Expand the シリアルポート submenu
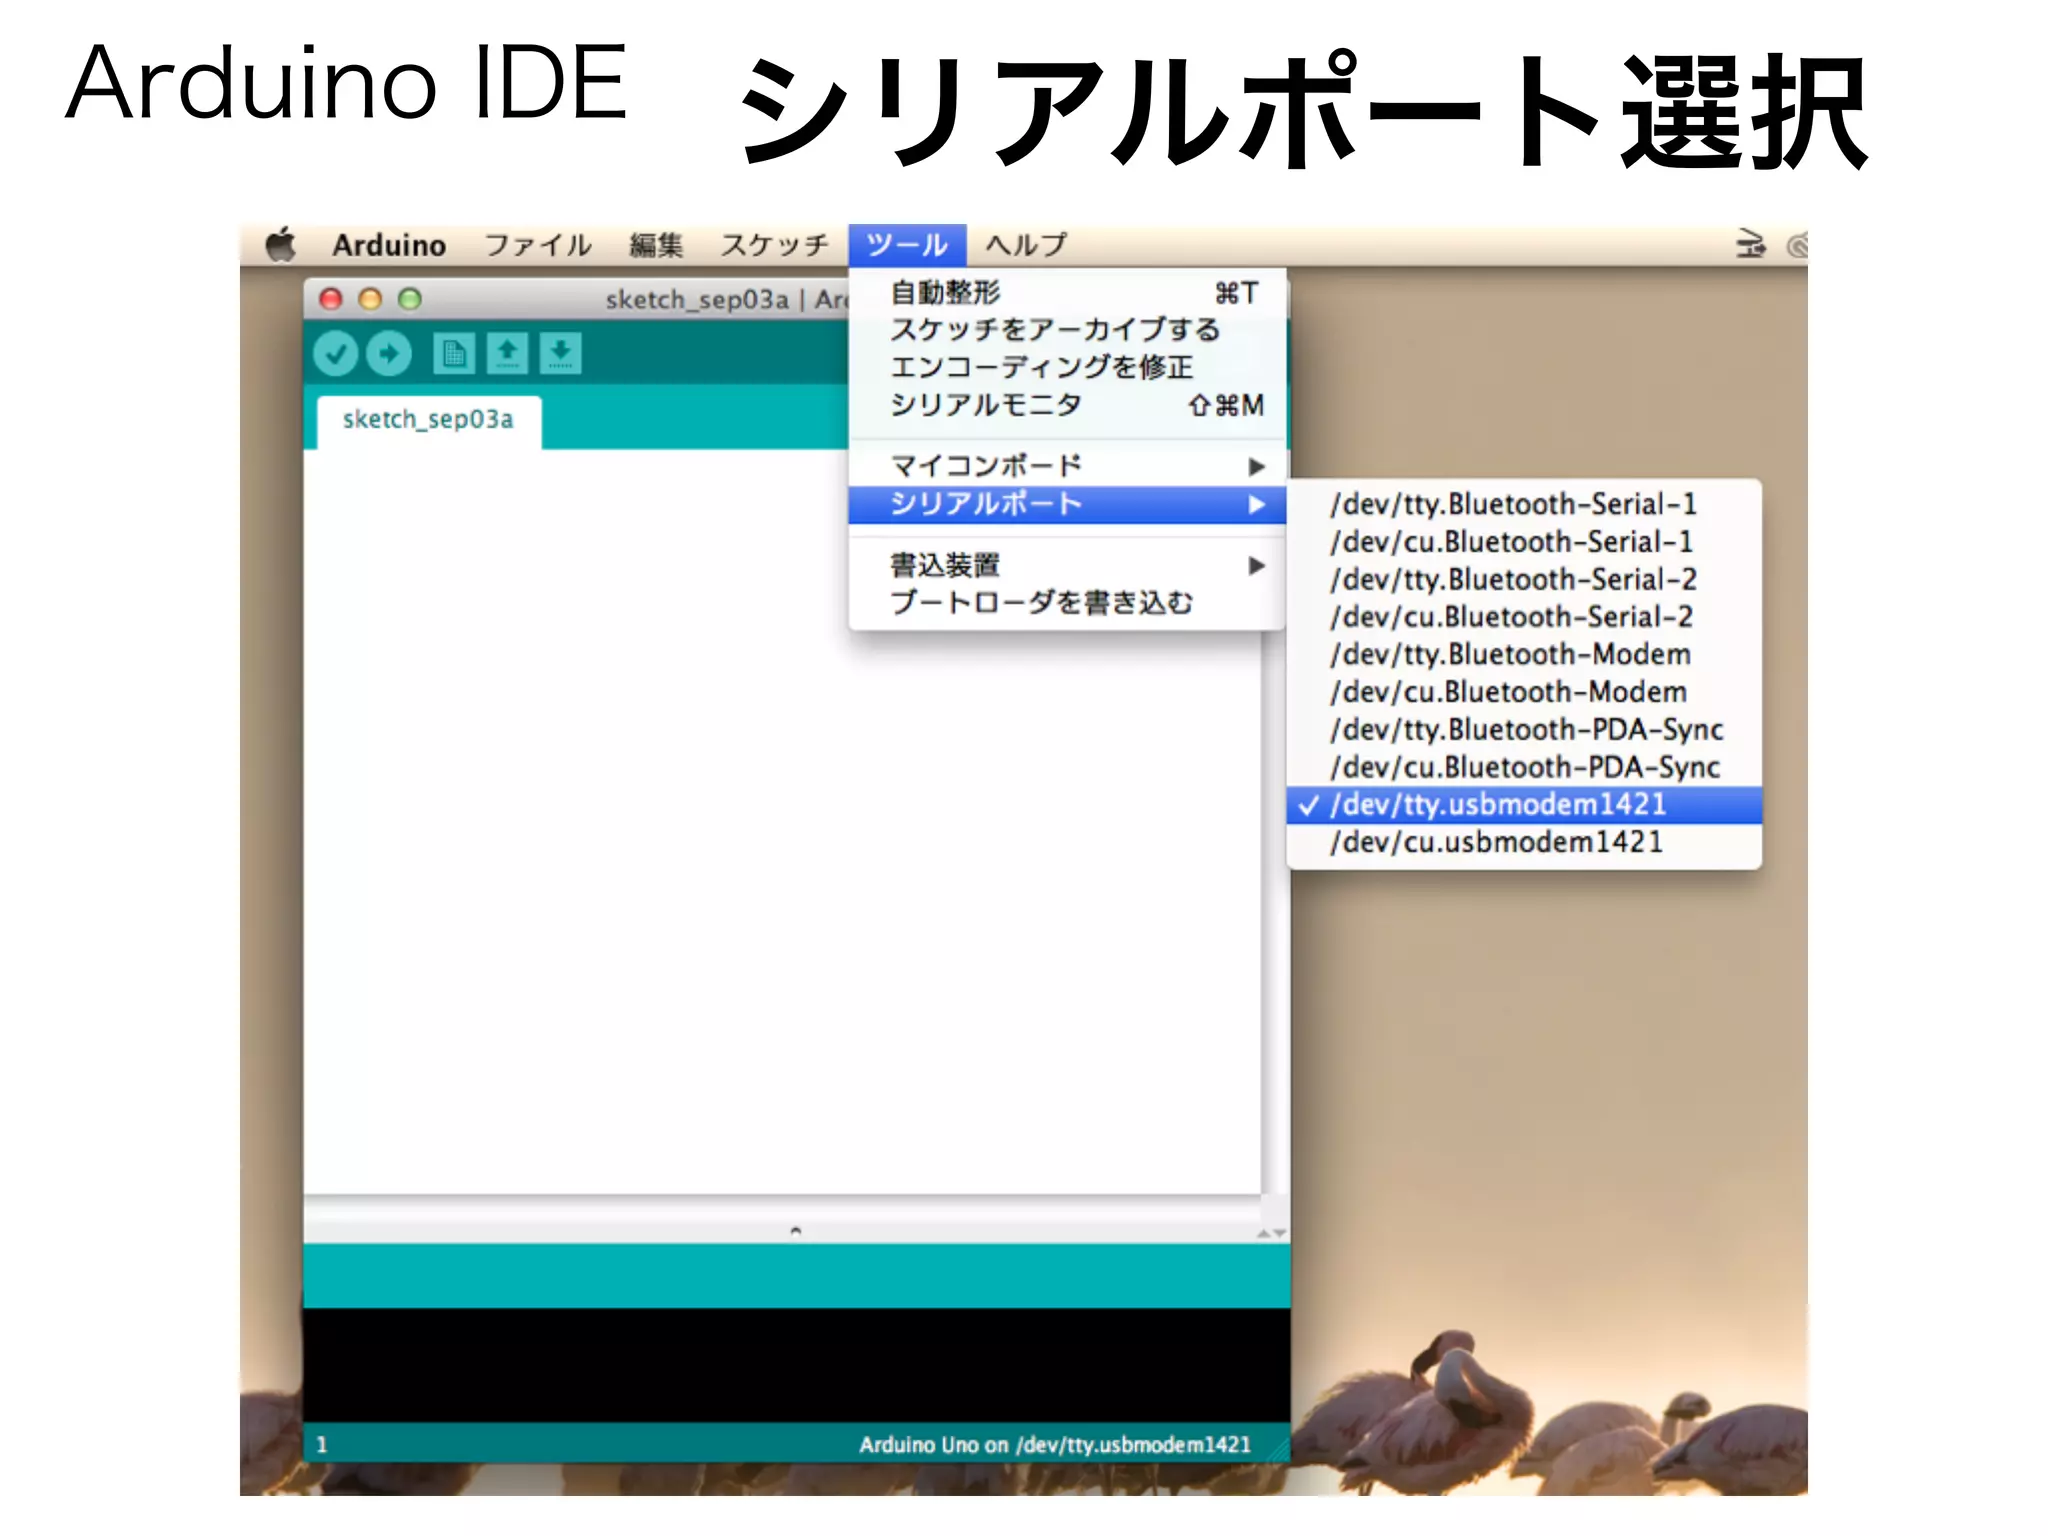Image resolution: width=2048 pixels, height=1536 pixels. coord(1068,504)
